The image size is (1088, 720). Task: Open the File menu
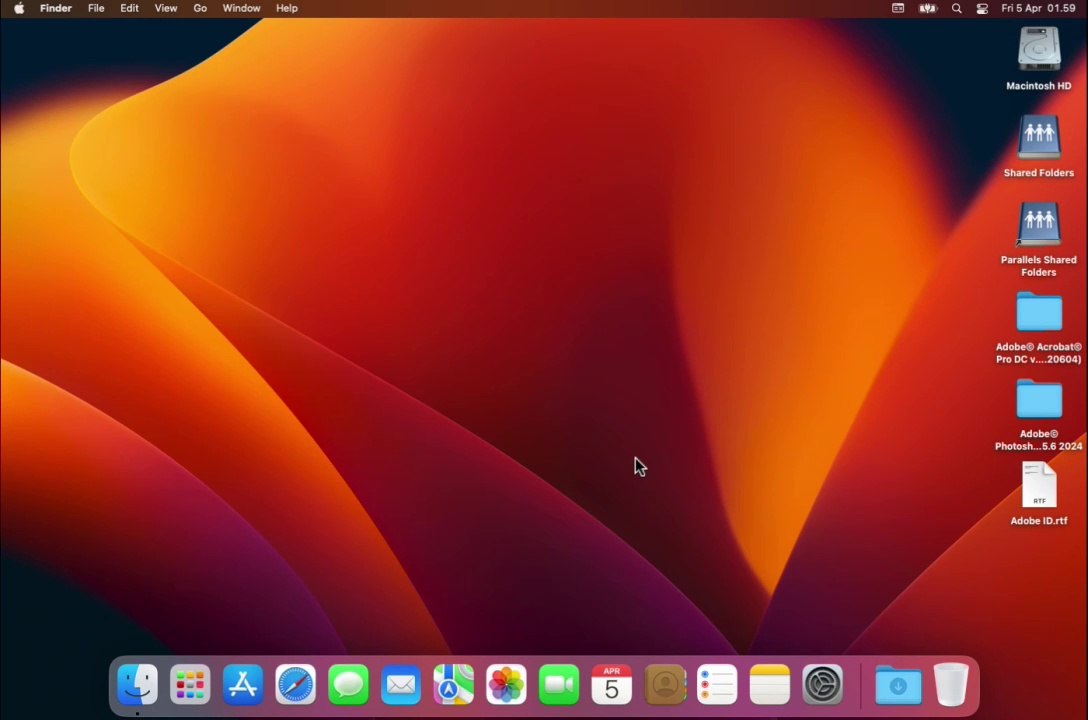click(x=96, y=8)
